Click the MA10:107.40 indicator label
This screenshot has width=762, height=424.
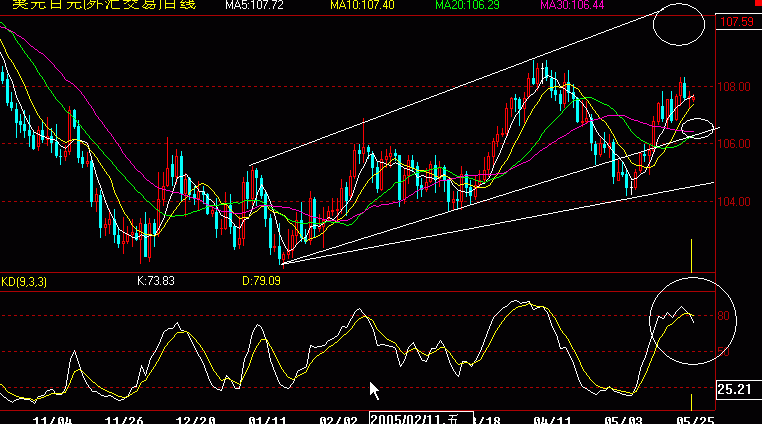click(x=362, y=5)
